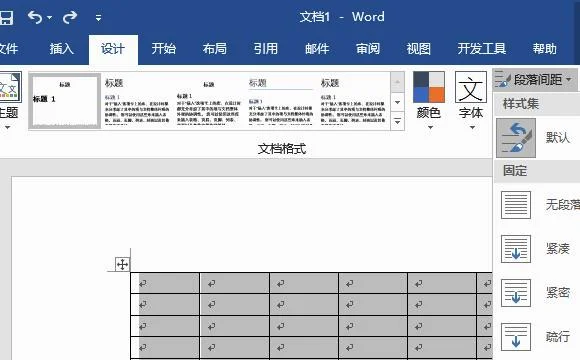Choose the first style set with 标题 1
The height and width of the screenshot is (360, 580).
[x=65, y=101]
